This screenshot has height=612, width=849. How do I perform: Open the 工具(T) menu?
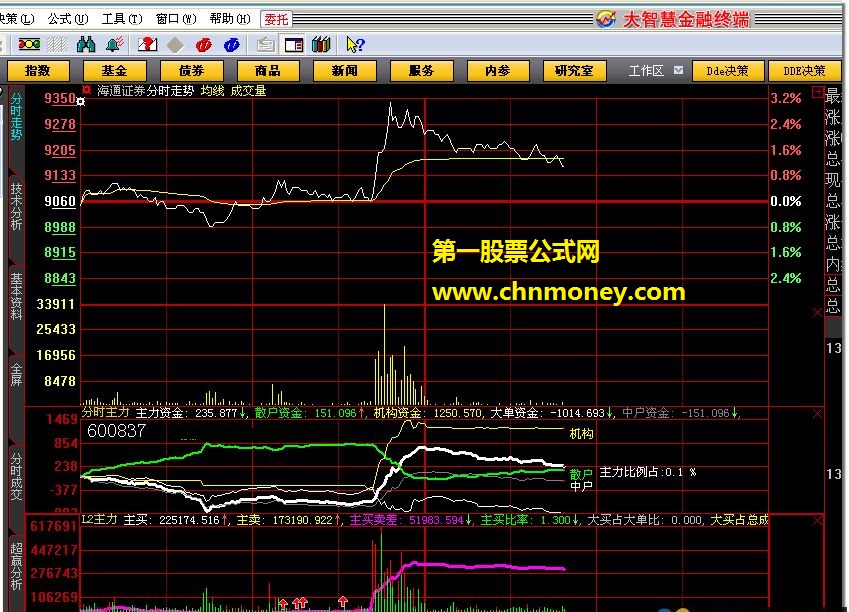click(x=122, y=19)
